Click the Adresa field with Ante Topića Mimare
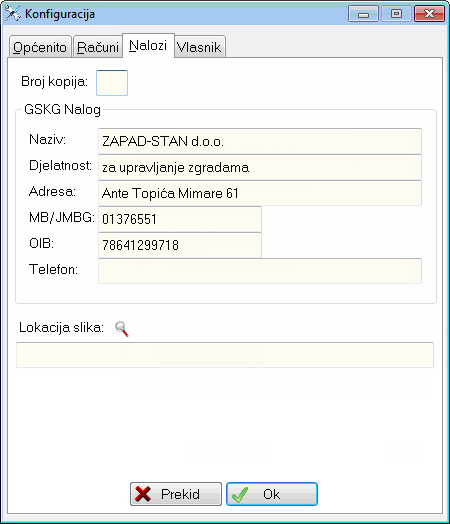 point(260,193)
